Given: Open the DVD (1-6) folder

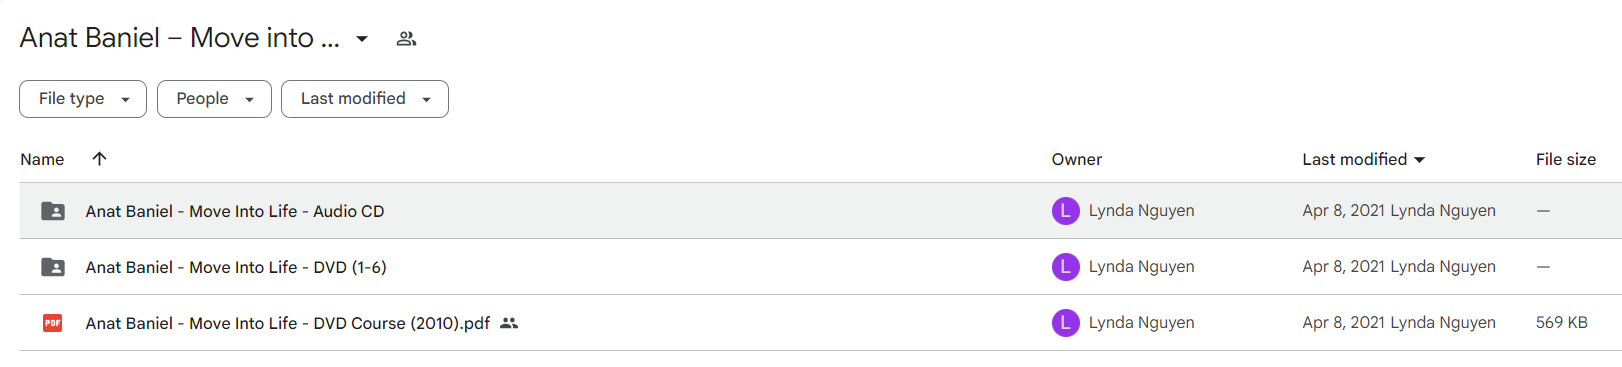Looking at the screenshot, I should (x=236, y=267).
